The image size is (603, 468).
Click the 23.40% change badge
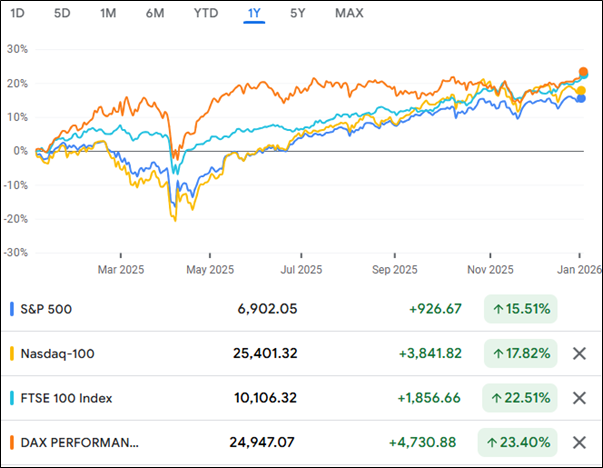pyautogui.click(x=520, y=442)
